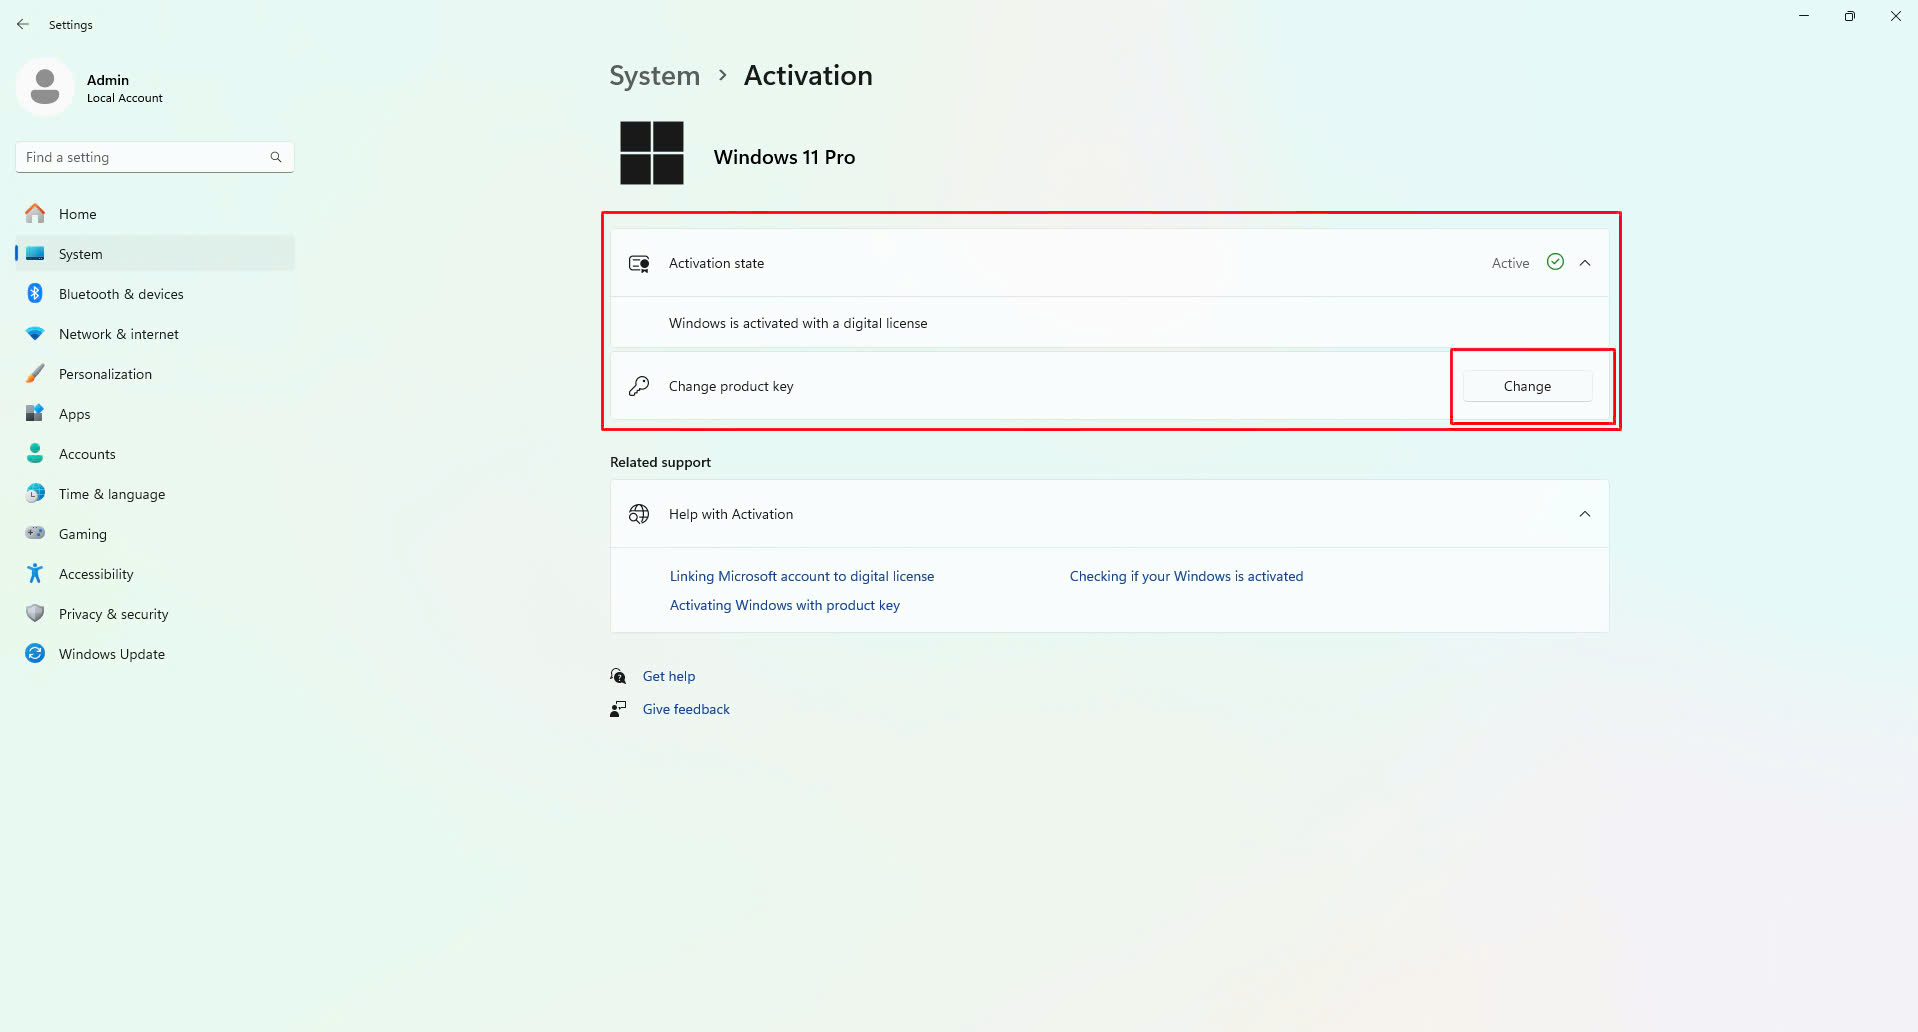Click the Activation state row
This screenshot has width=1918, height=1032.
click(1110, 263)
